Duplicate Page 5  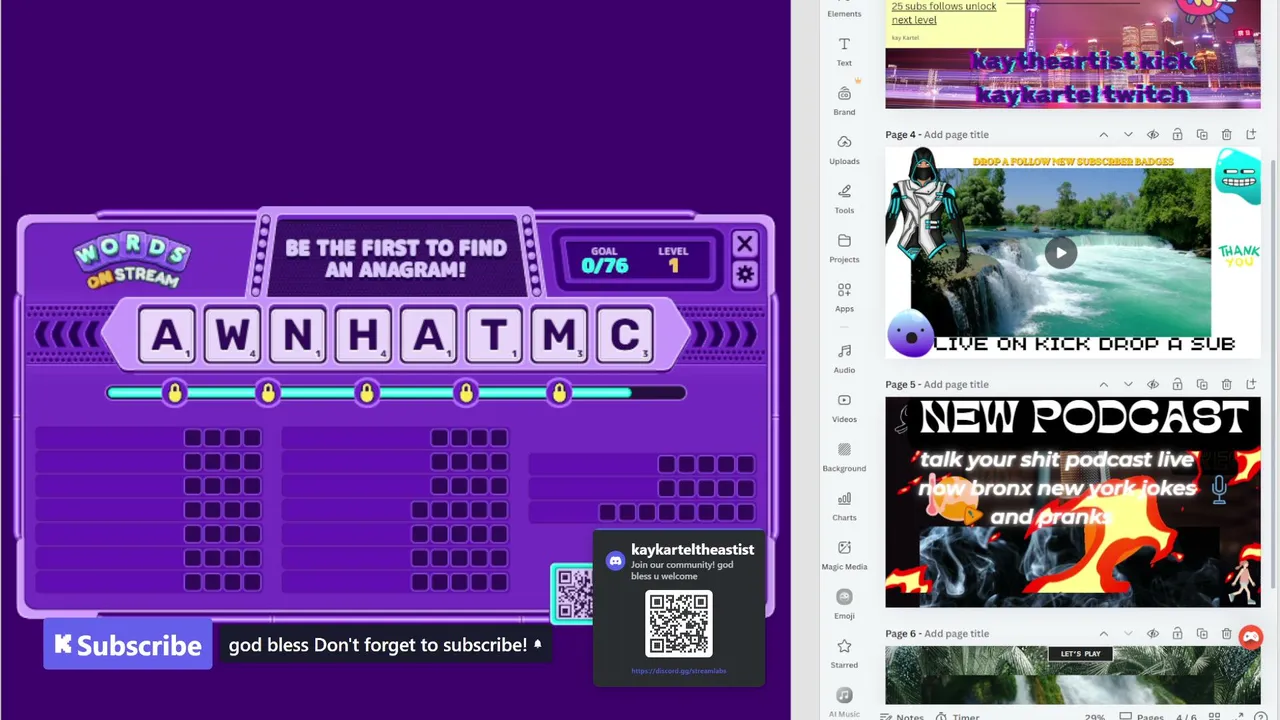1202,385
